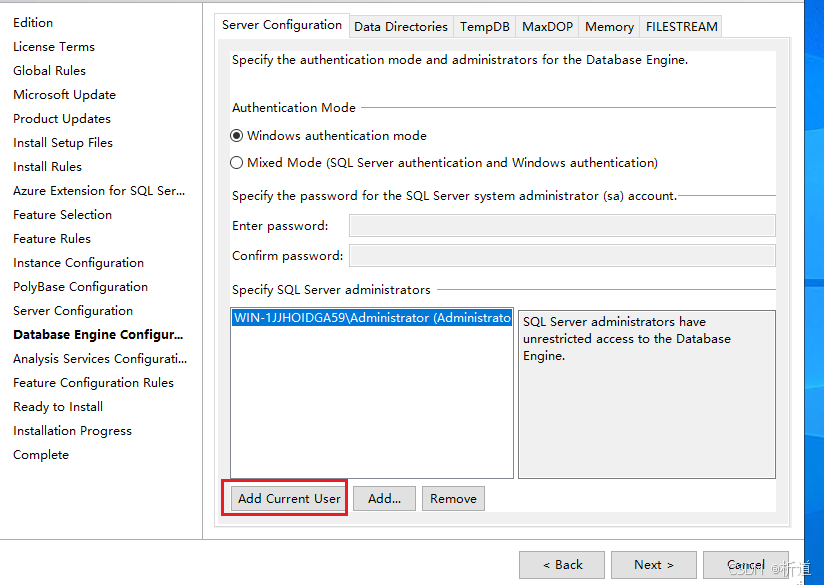
Task: Switch to the Data Directories tab
Action: 400,27
